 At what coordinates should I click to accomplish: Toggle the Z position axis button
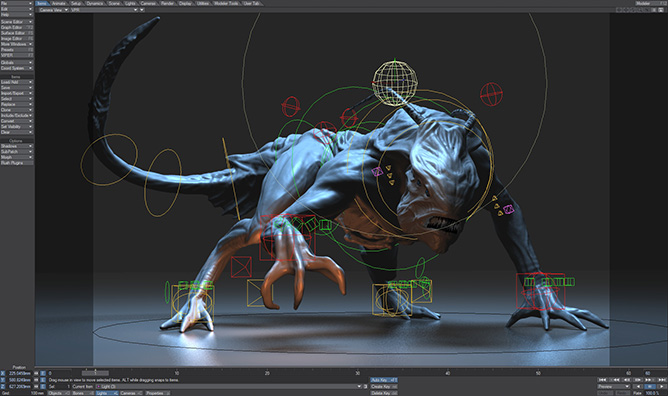[3, 386]
